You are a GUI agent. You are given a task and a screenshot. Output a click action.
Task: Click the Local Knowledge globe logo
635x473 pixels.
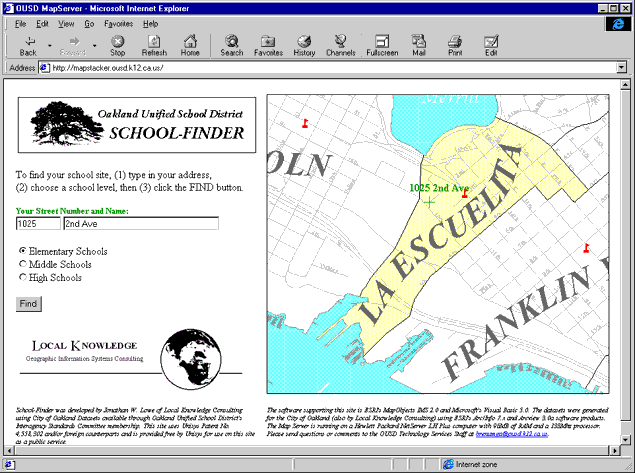(191, 359)
